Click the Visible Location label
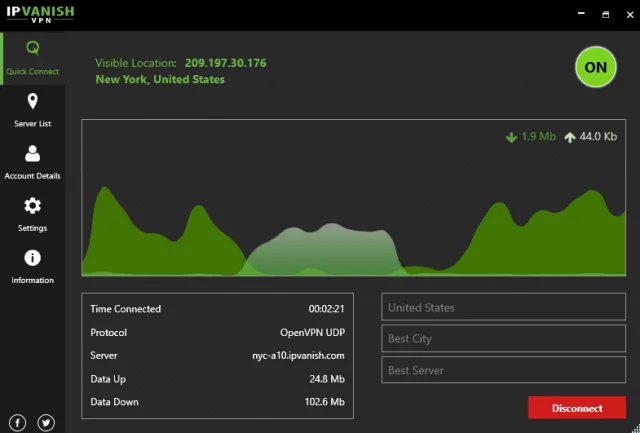The width and height of the screenshot is (640, 433). (136, 63)
